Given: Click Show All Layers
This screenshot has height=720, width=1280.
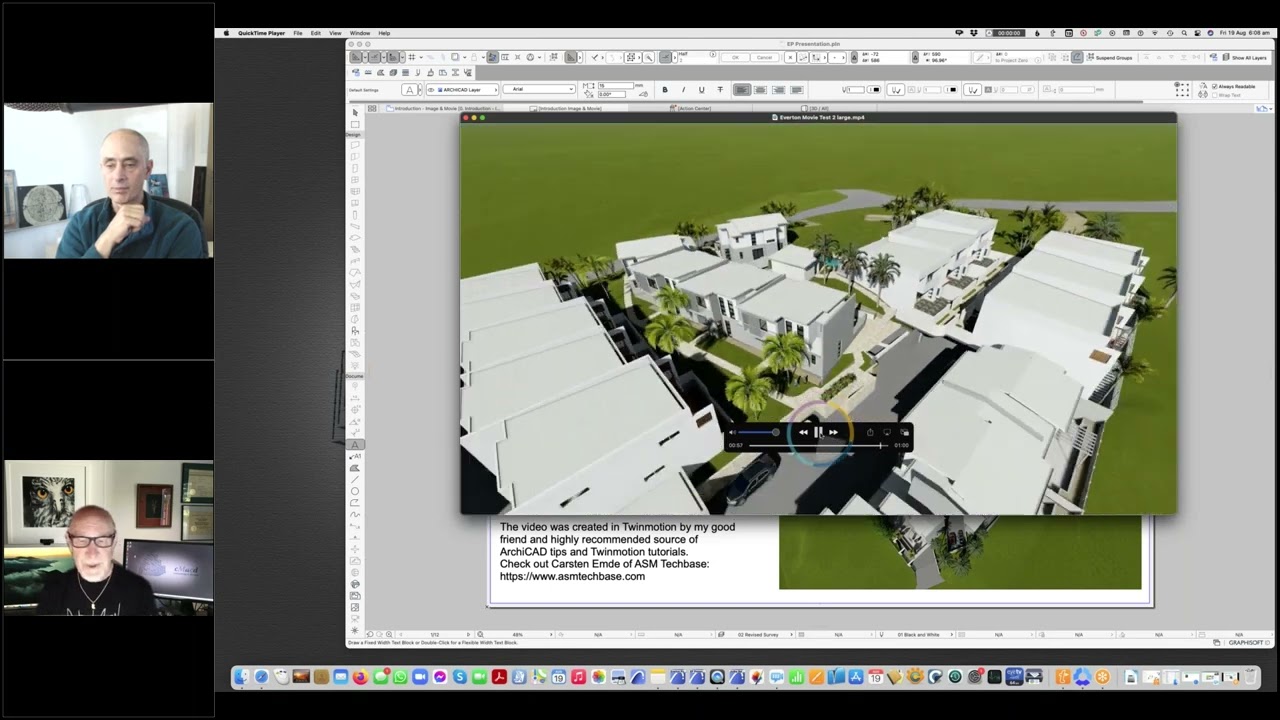Looking at the screenshot, I should (x=1244, y=58).
